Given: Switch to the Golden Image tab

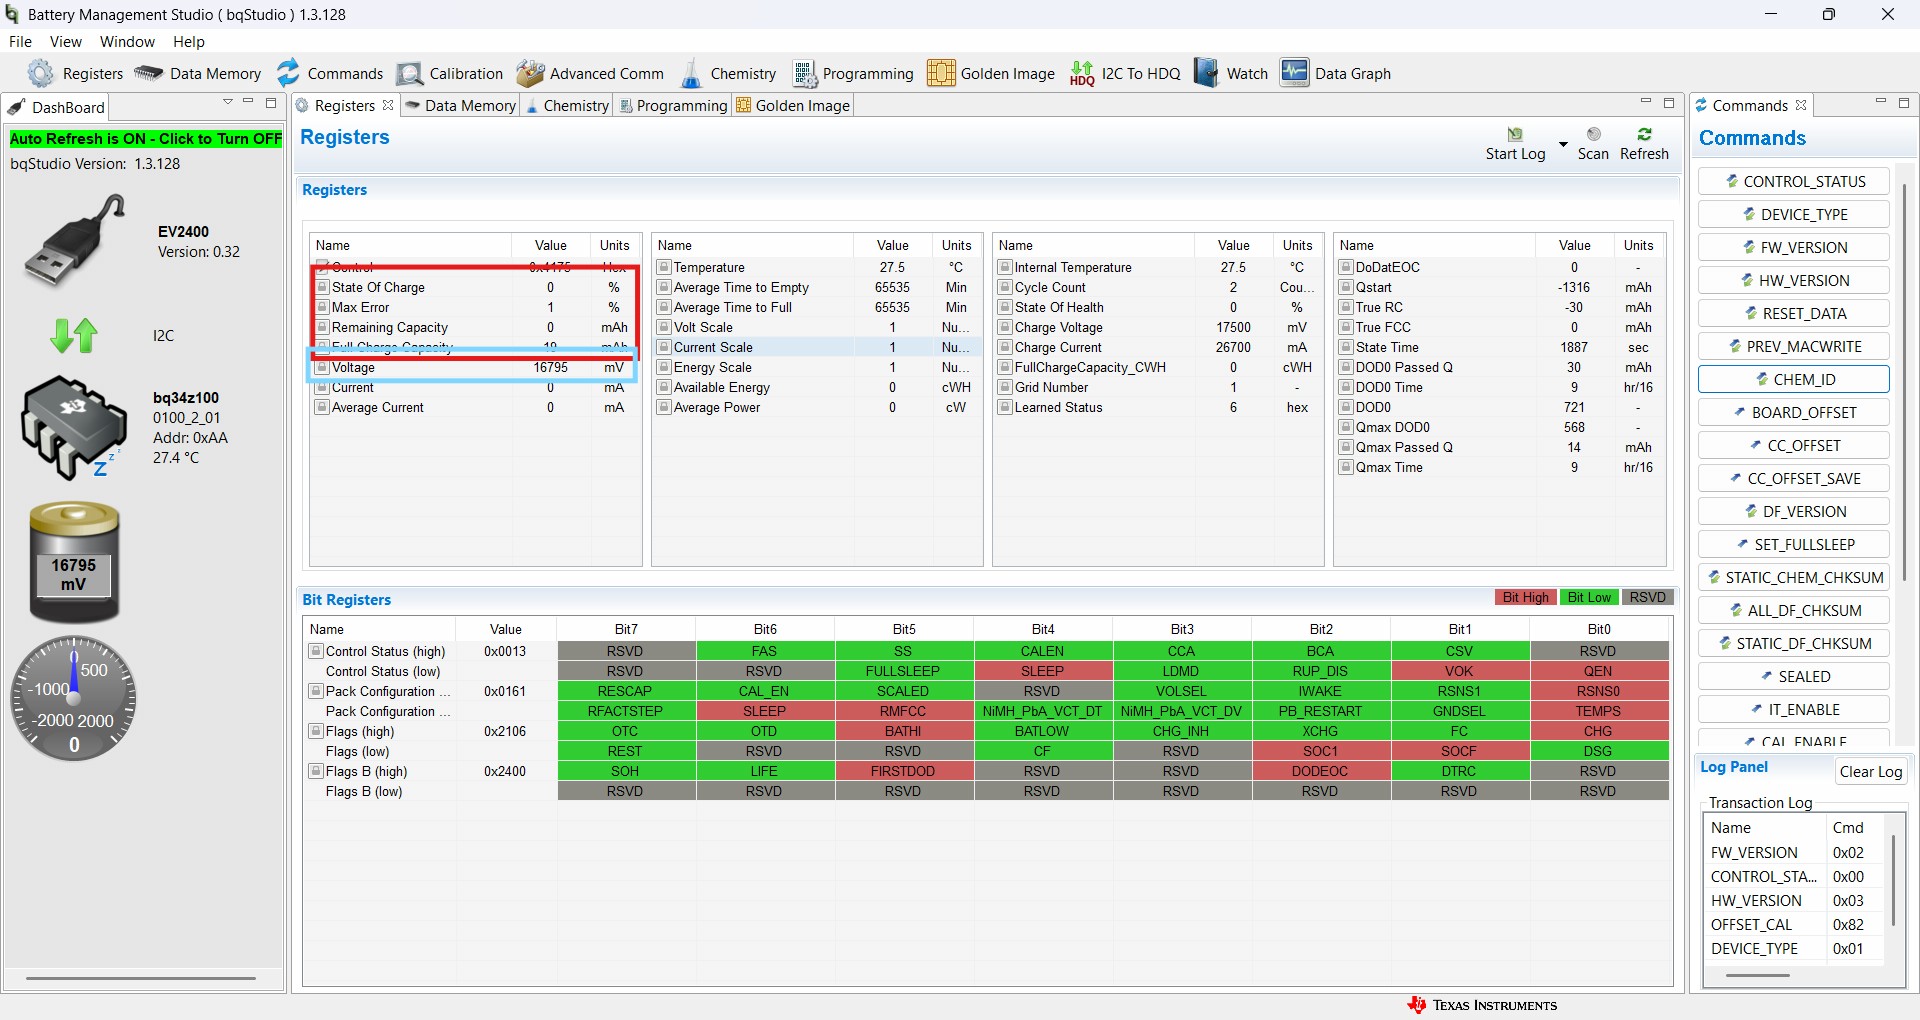Looking at the screenshot, I should [x=793, y=106].
